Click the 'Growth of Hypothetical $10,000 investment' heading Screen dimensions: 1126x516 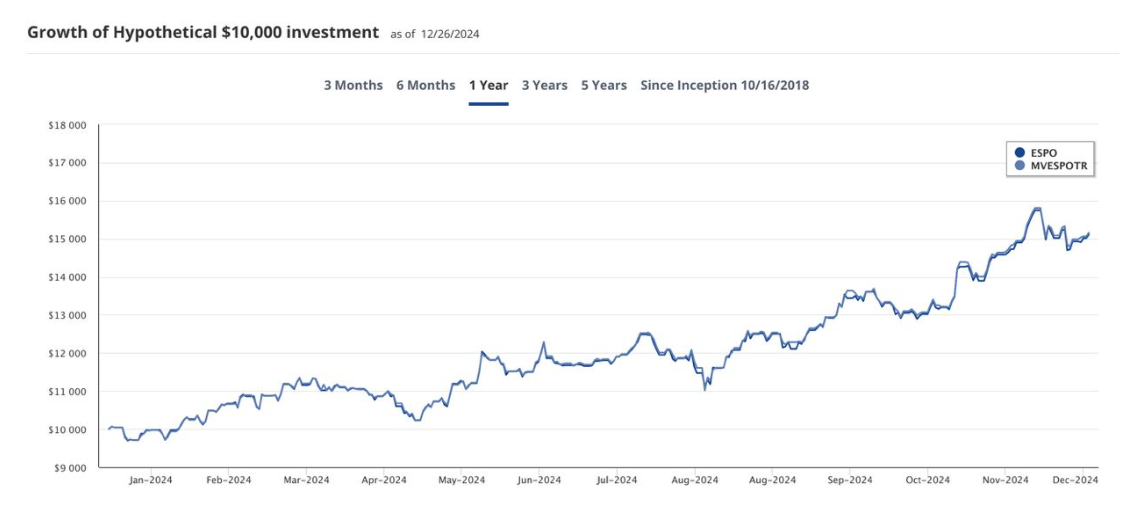pos(203,32)
